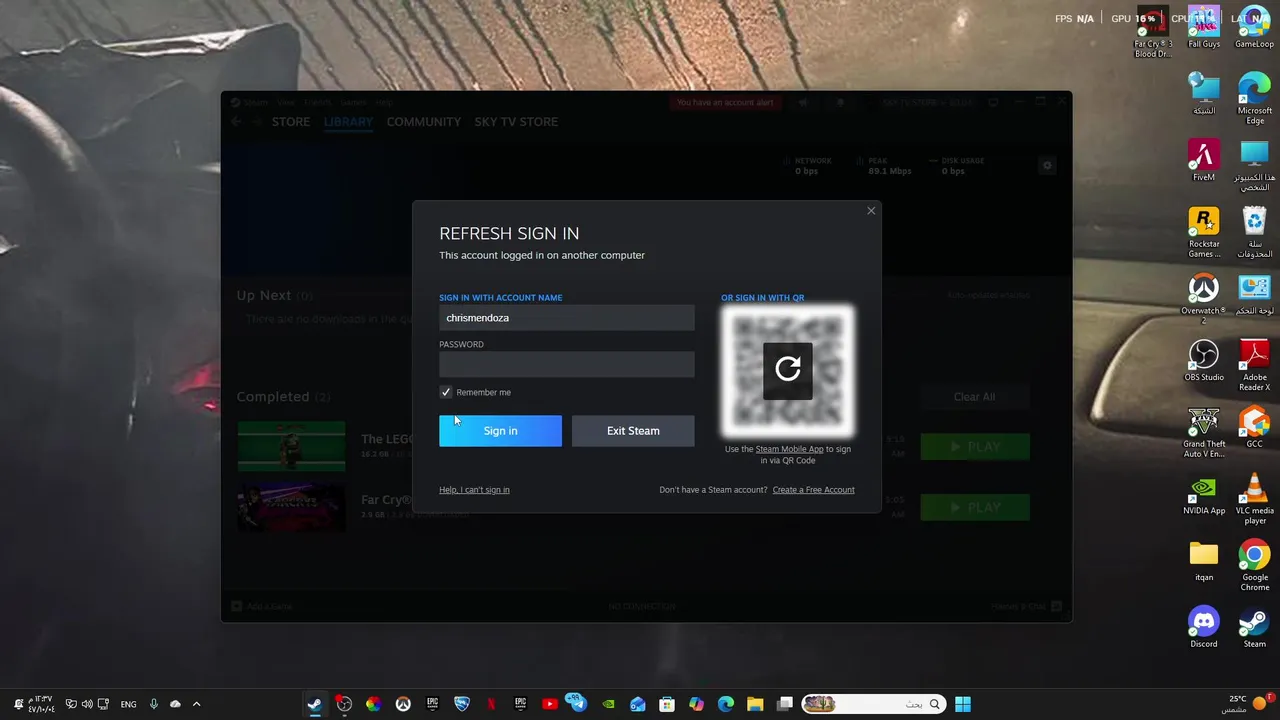Open OBS Studio desktop icon
The width and height of the screenshot is (1280, 720).
click(1204, 360)
